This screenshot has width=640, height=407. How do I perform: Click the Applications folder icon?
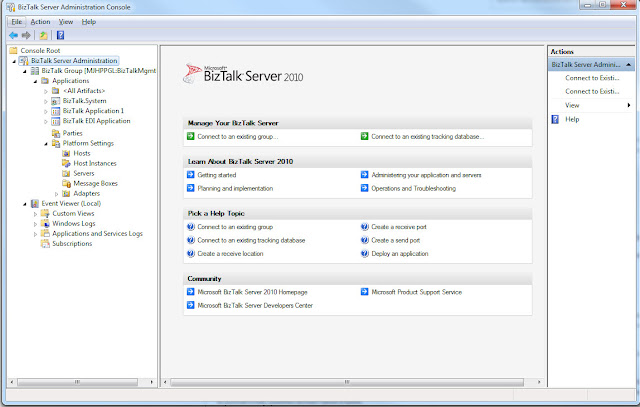pyautogui.click(x=45, y=81)
